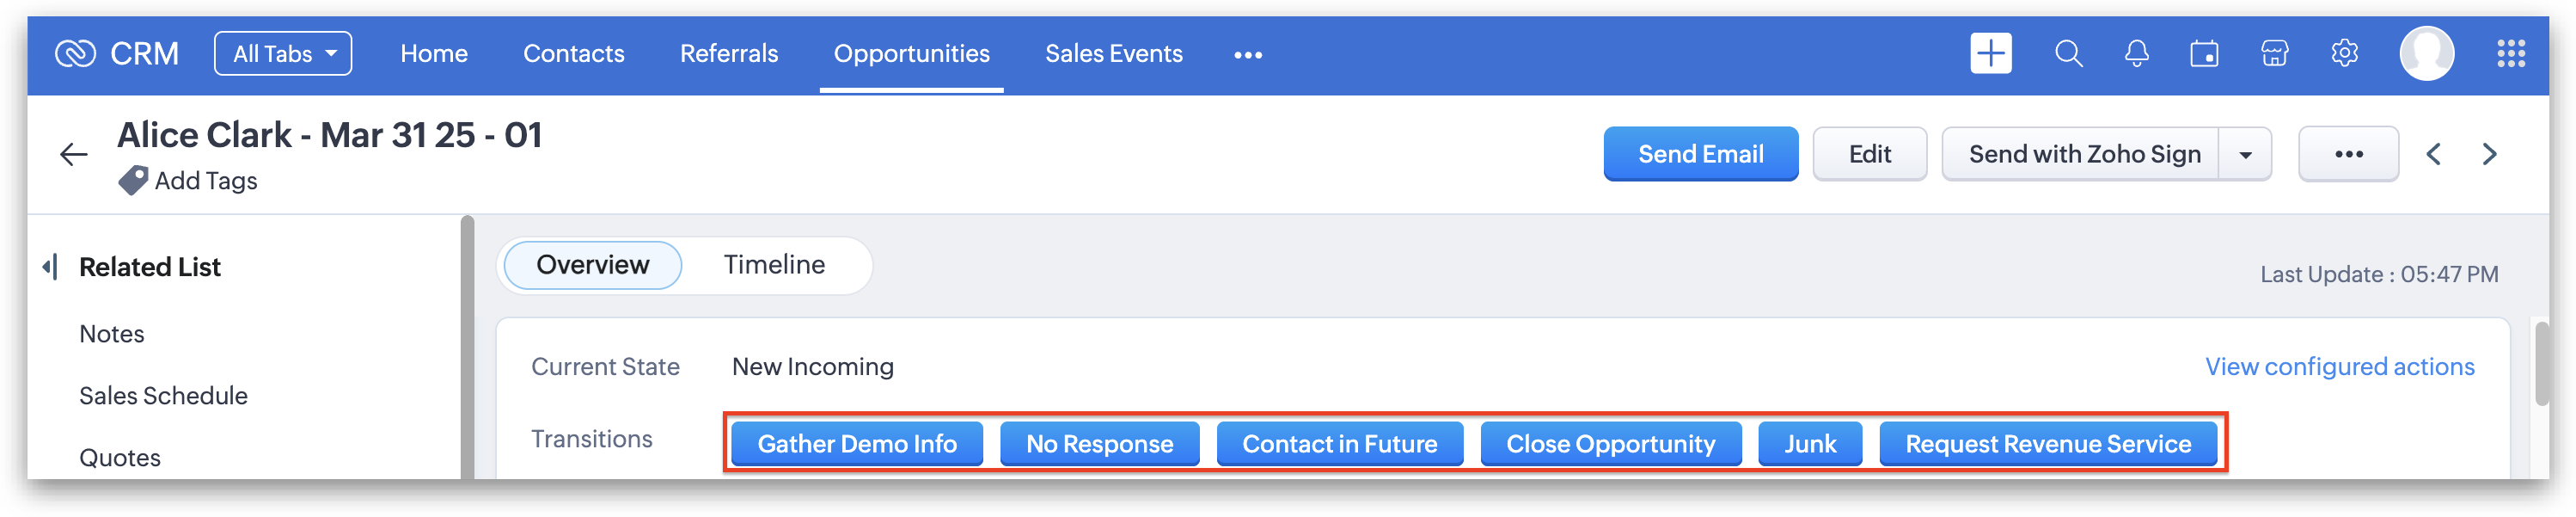
Task: Open the notifications bell icon
Action: click(2136, 54)
